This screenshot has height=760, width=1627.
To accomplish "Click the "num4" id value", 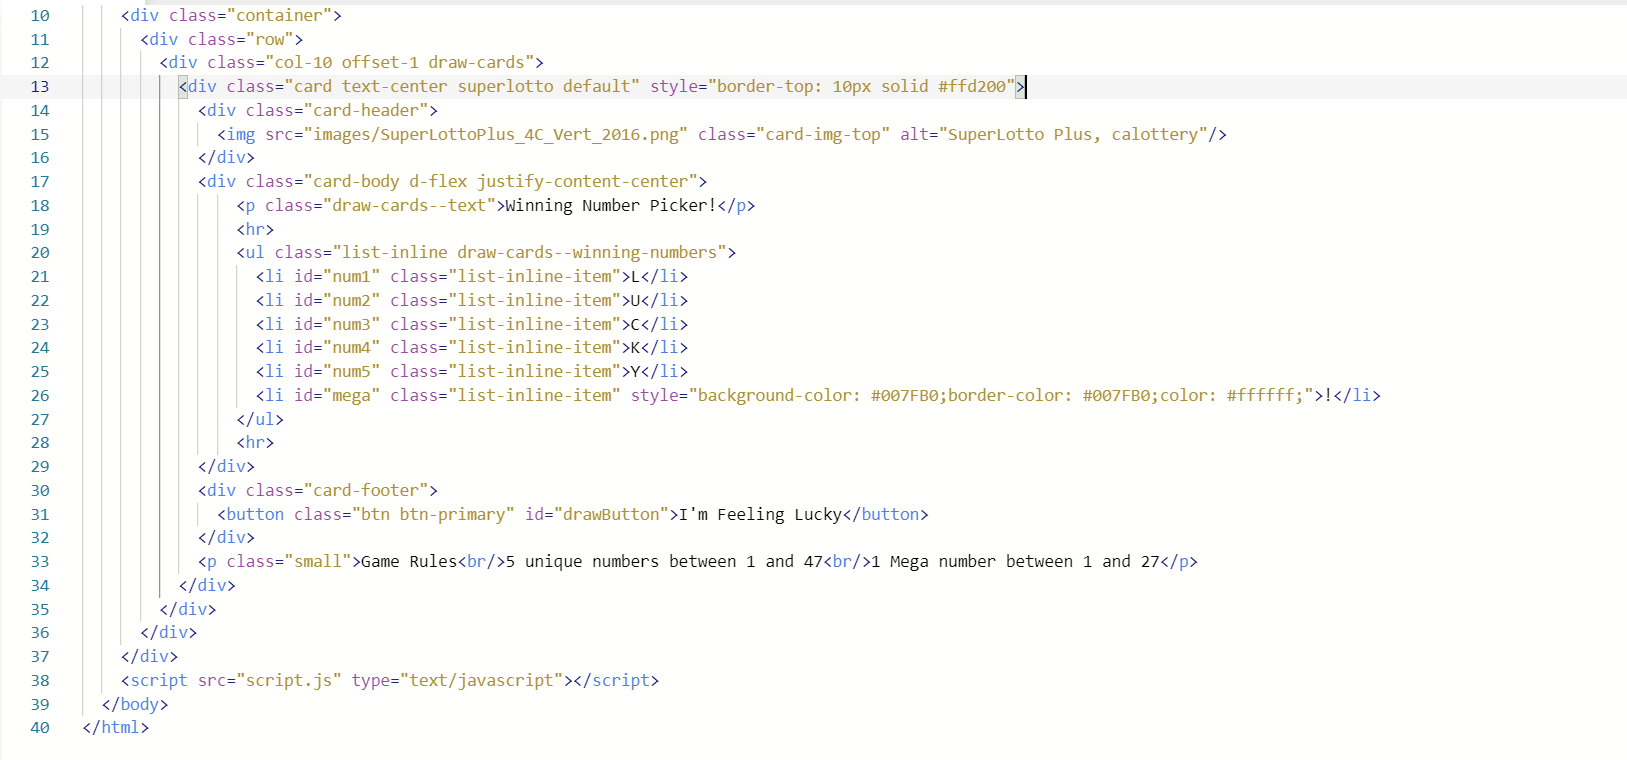I will (x=351, y=347).
